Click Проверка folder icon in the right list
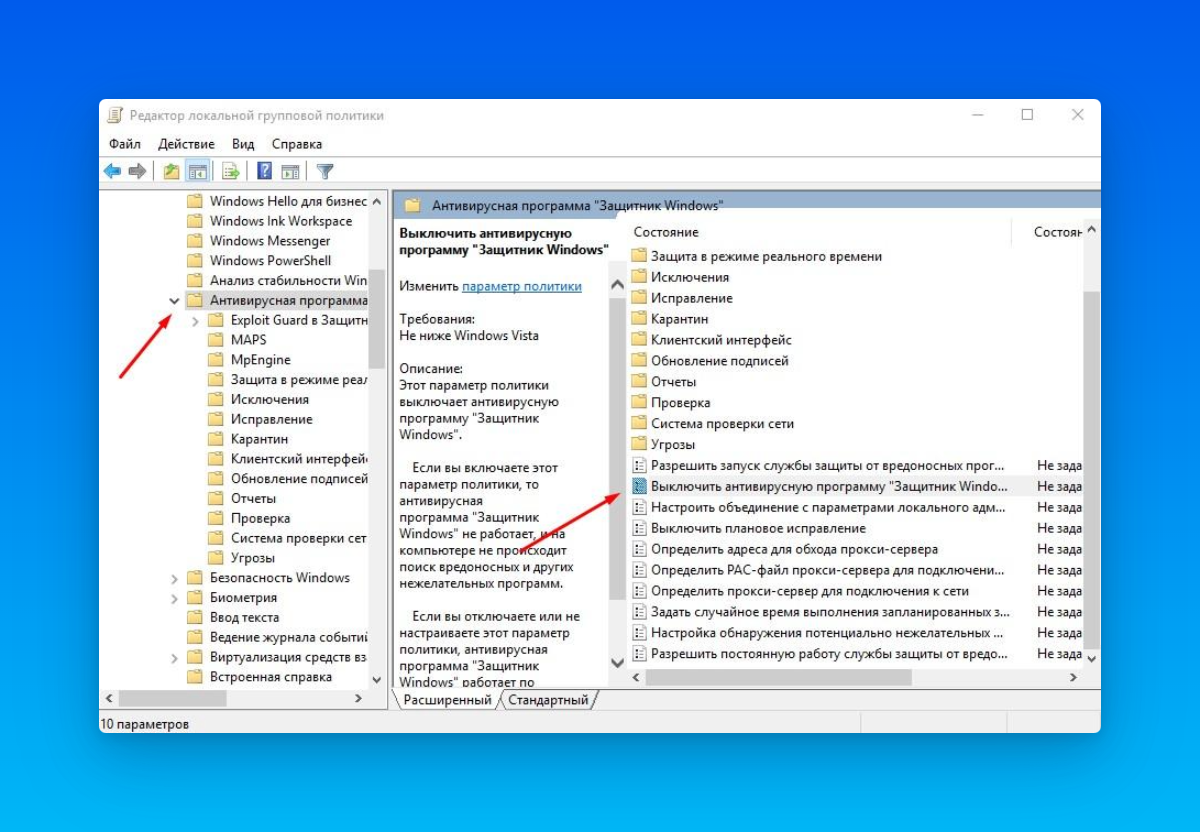1200x832 pixels. [639, 403]
